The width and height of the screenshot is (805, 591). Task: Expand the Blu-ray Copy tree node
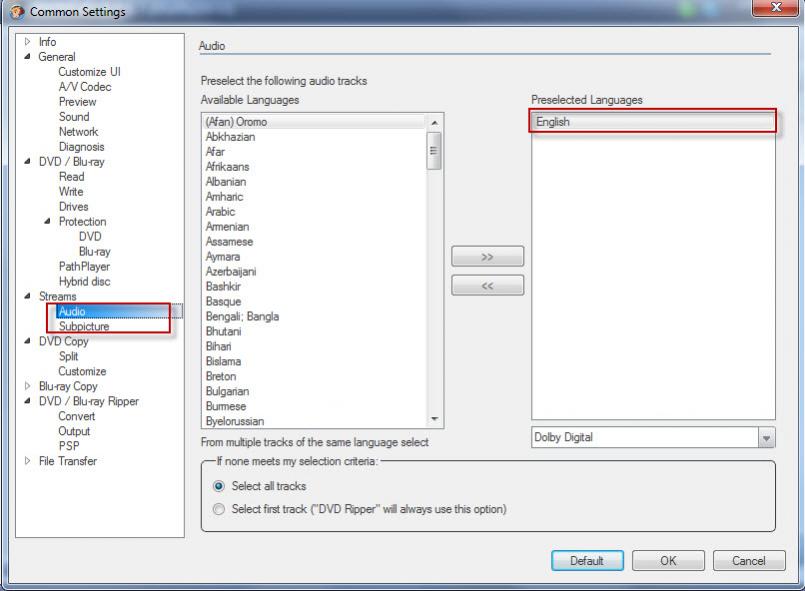28,386
